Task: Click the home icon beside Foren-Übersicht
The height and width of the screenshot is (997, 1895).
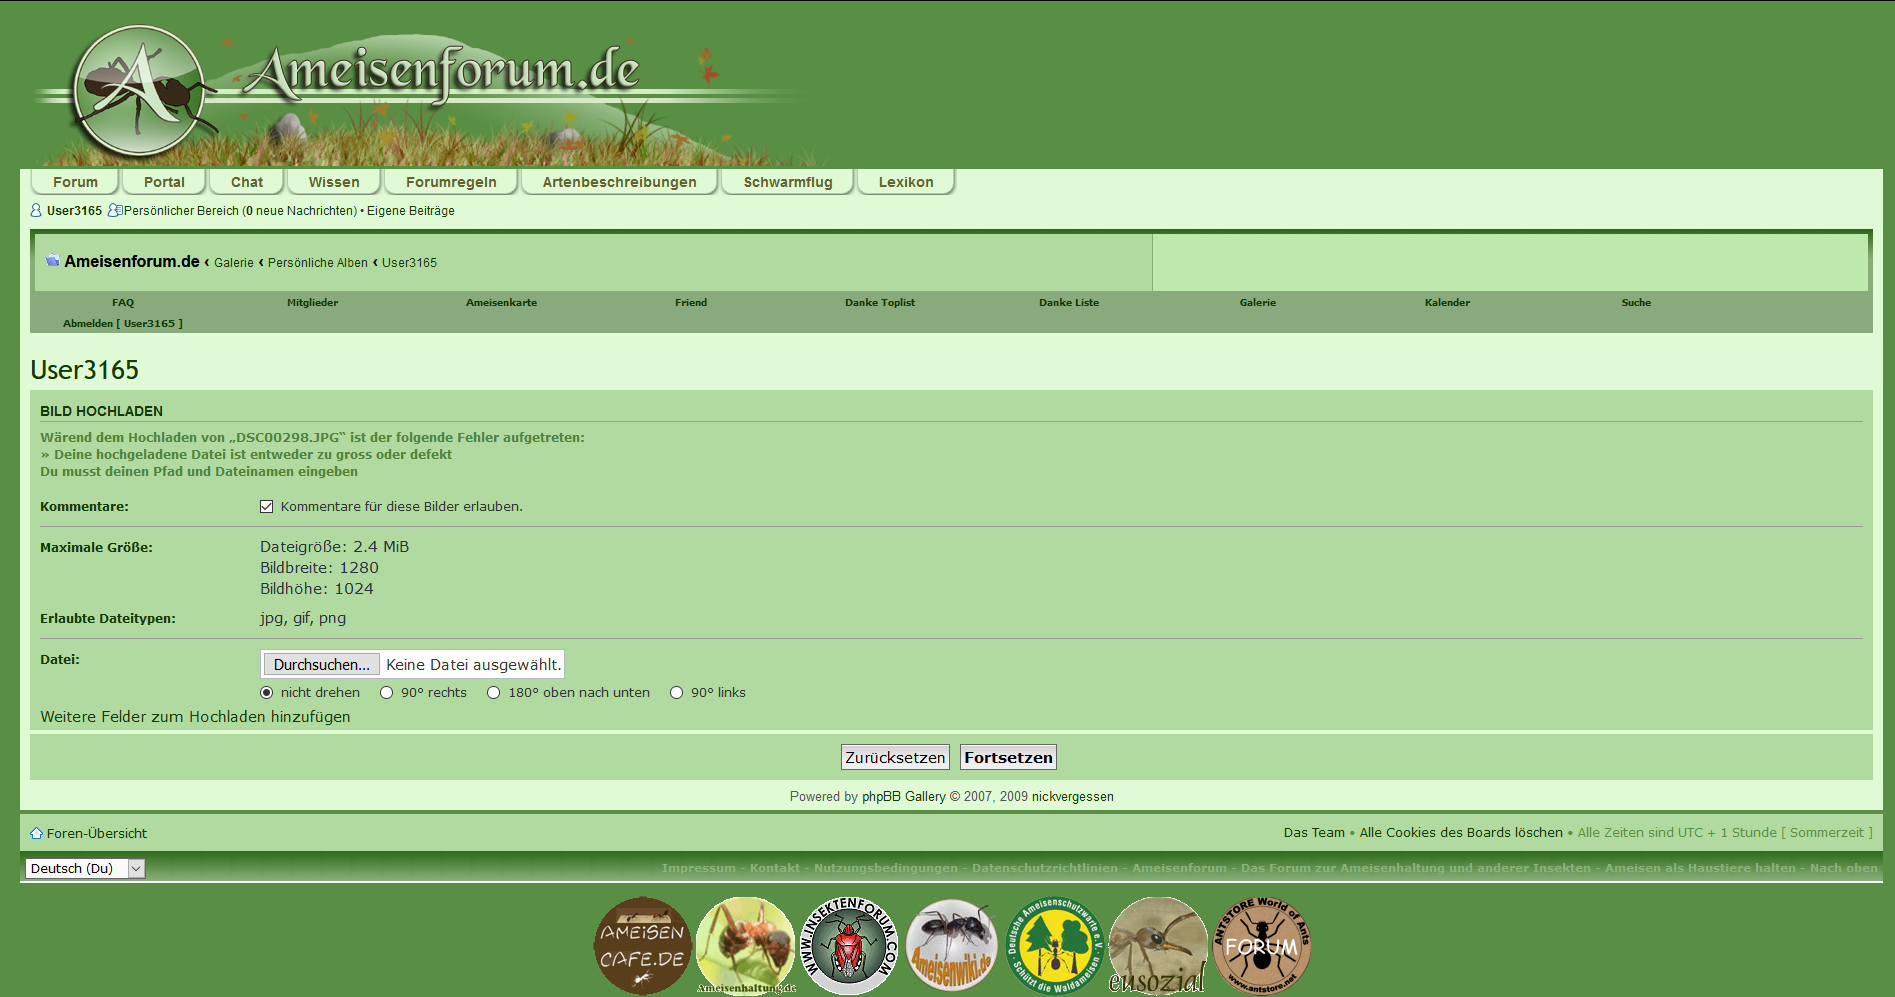Action: (x=37, y=833)
